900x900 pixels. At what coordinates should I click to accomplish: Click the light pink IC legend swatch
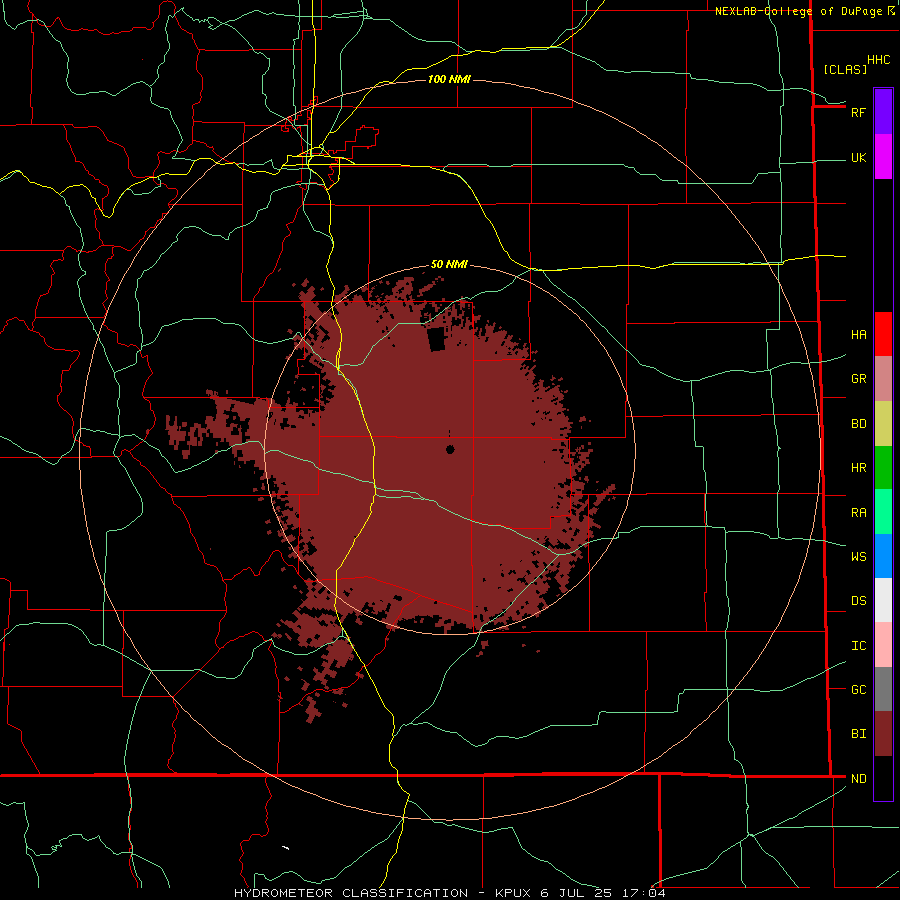[x=883, y=645]
